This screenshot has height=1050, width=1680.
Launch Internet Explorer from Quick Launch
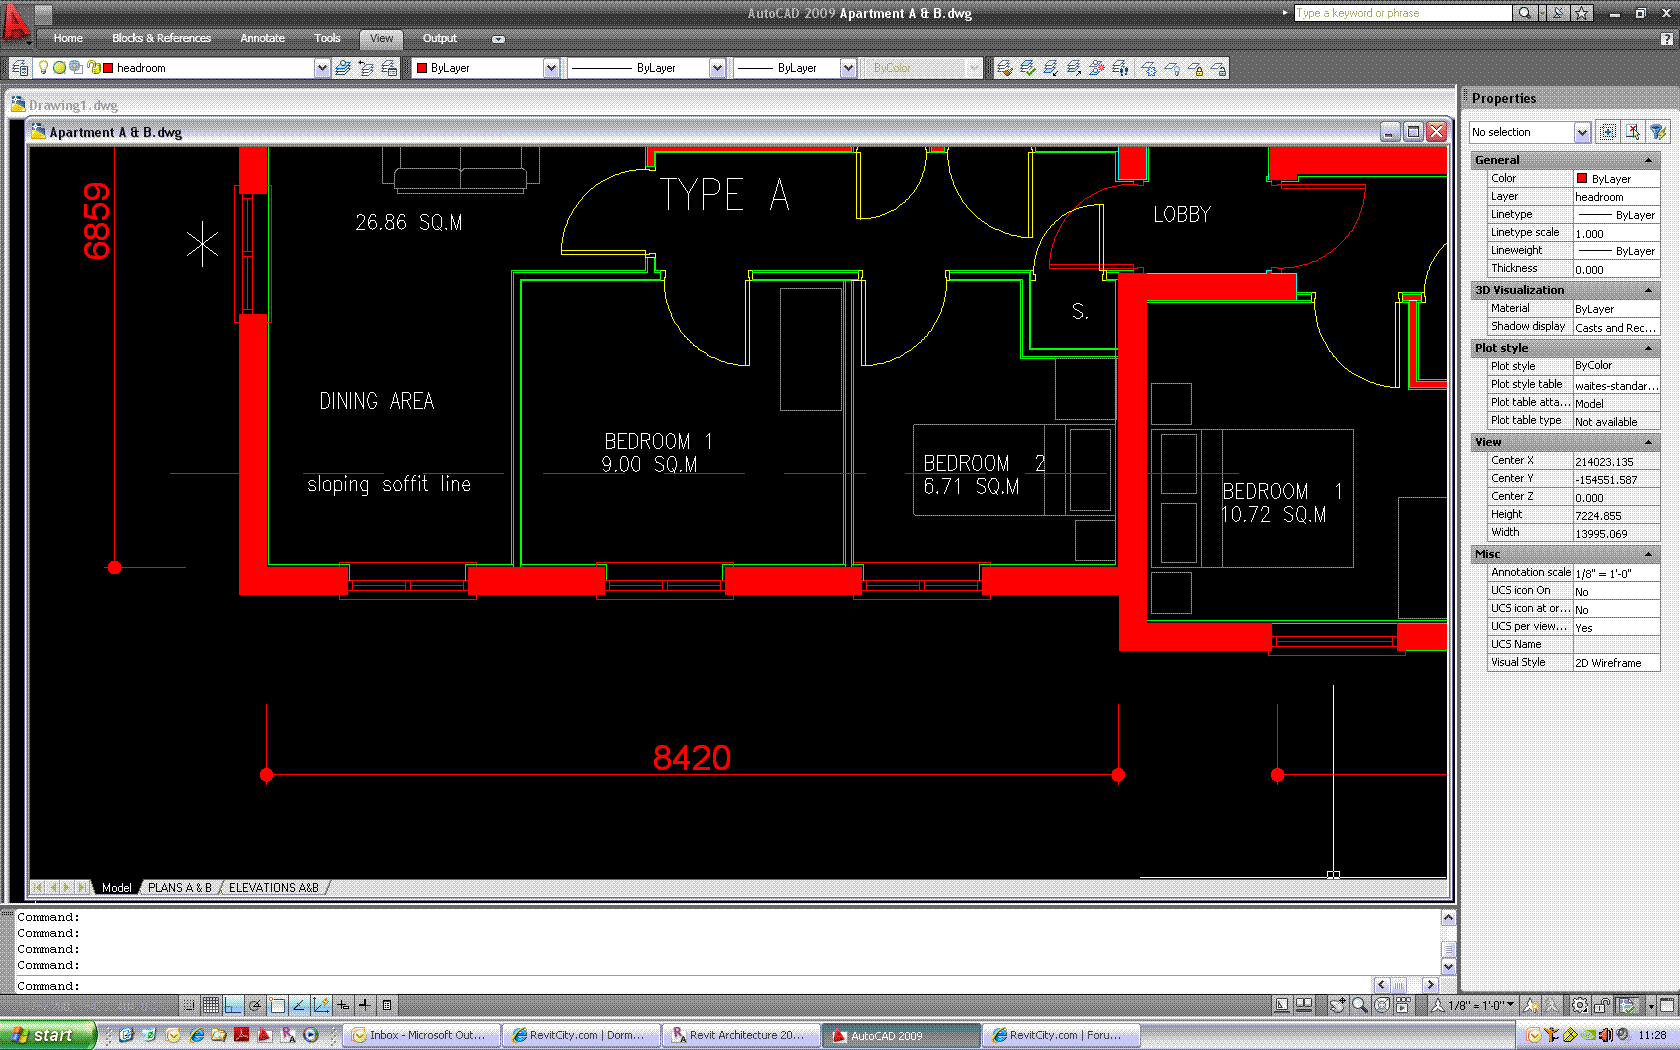197,1035
